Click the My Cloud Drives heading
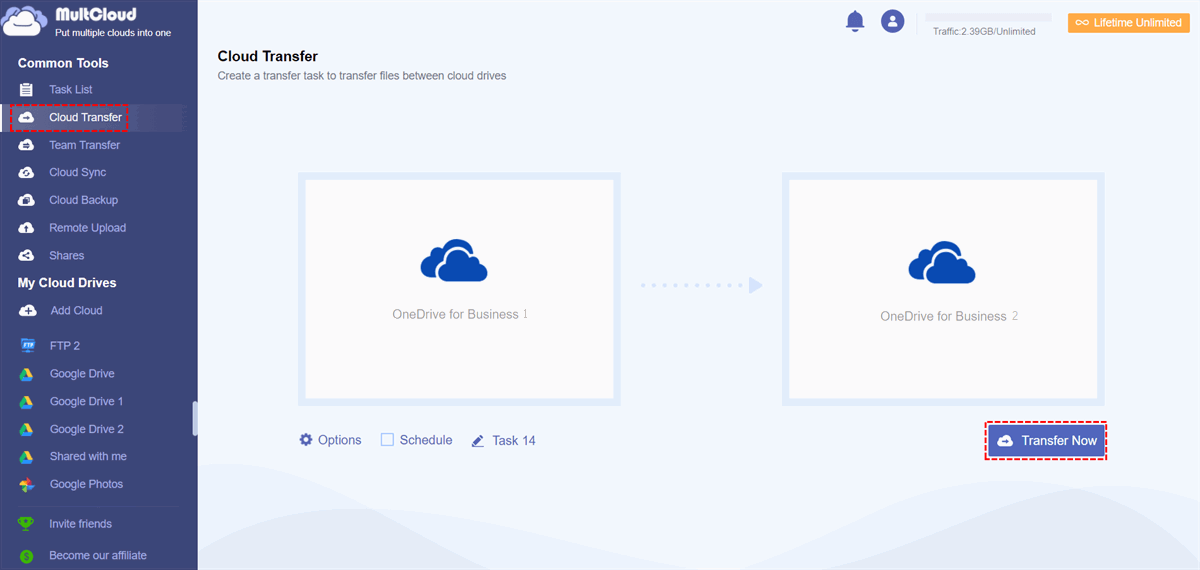Image resolution: width=1200 pixels, height=570 pixels. point(67,283)
